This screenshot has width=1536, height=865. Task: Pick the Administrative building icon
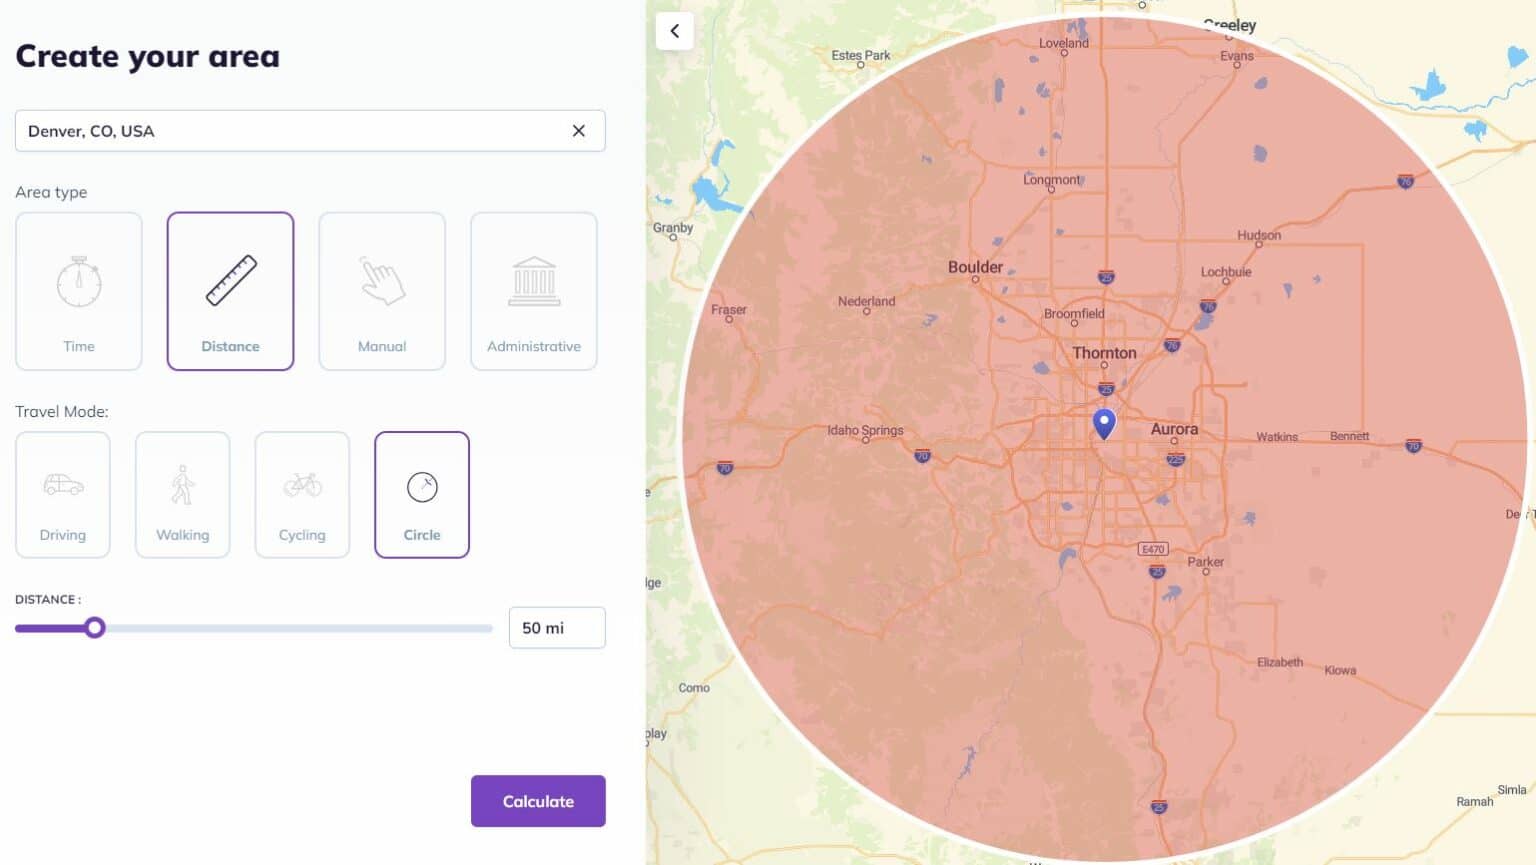[x=533, y=281]
